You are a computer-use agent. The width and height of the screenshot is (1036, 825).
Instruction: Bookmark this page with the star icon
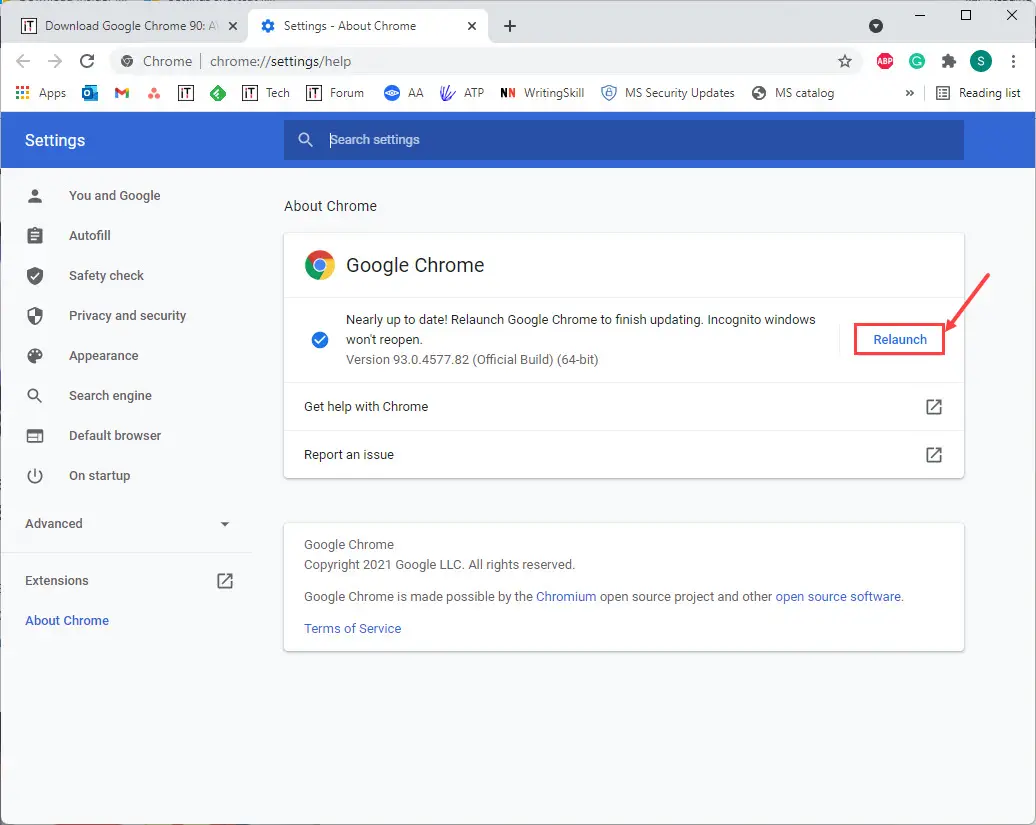point(844,61)
